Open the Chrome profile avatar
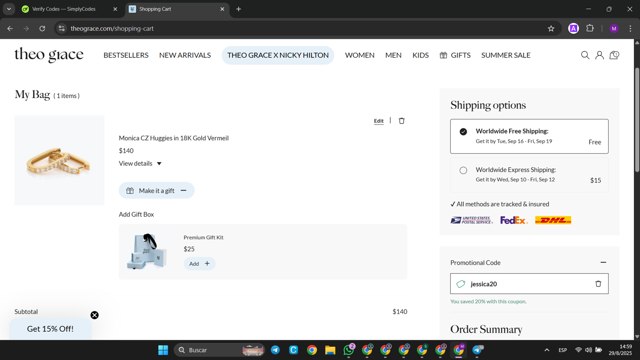 (x=614, y=29)
